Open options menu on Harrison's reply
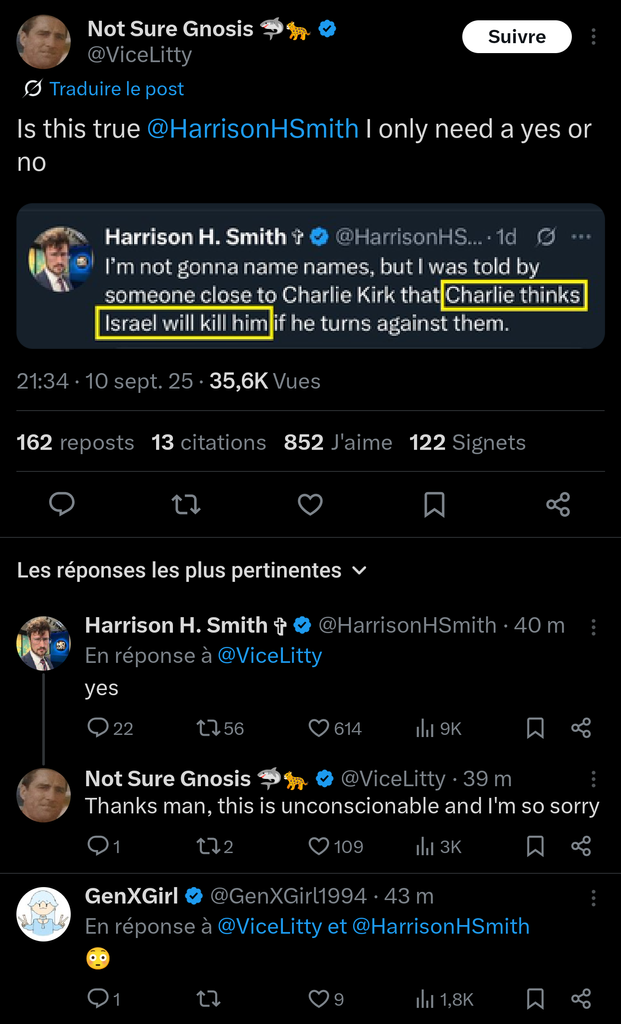 click(594, 626)
